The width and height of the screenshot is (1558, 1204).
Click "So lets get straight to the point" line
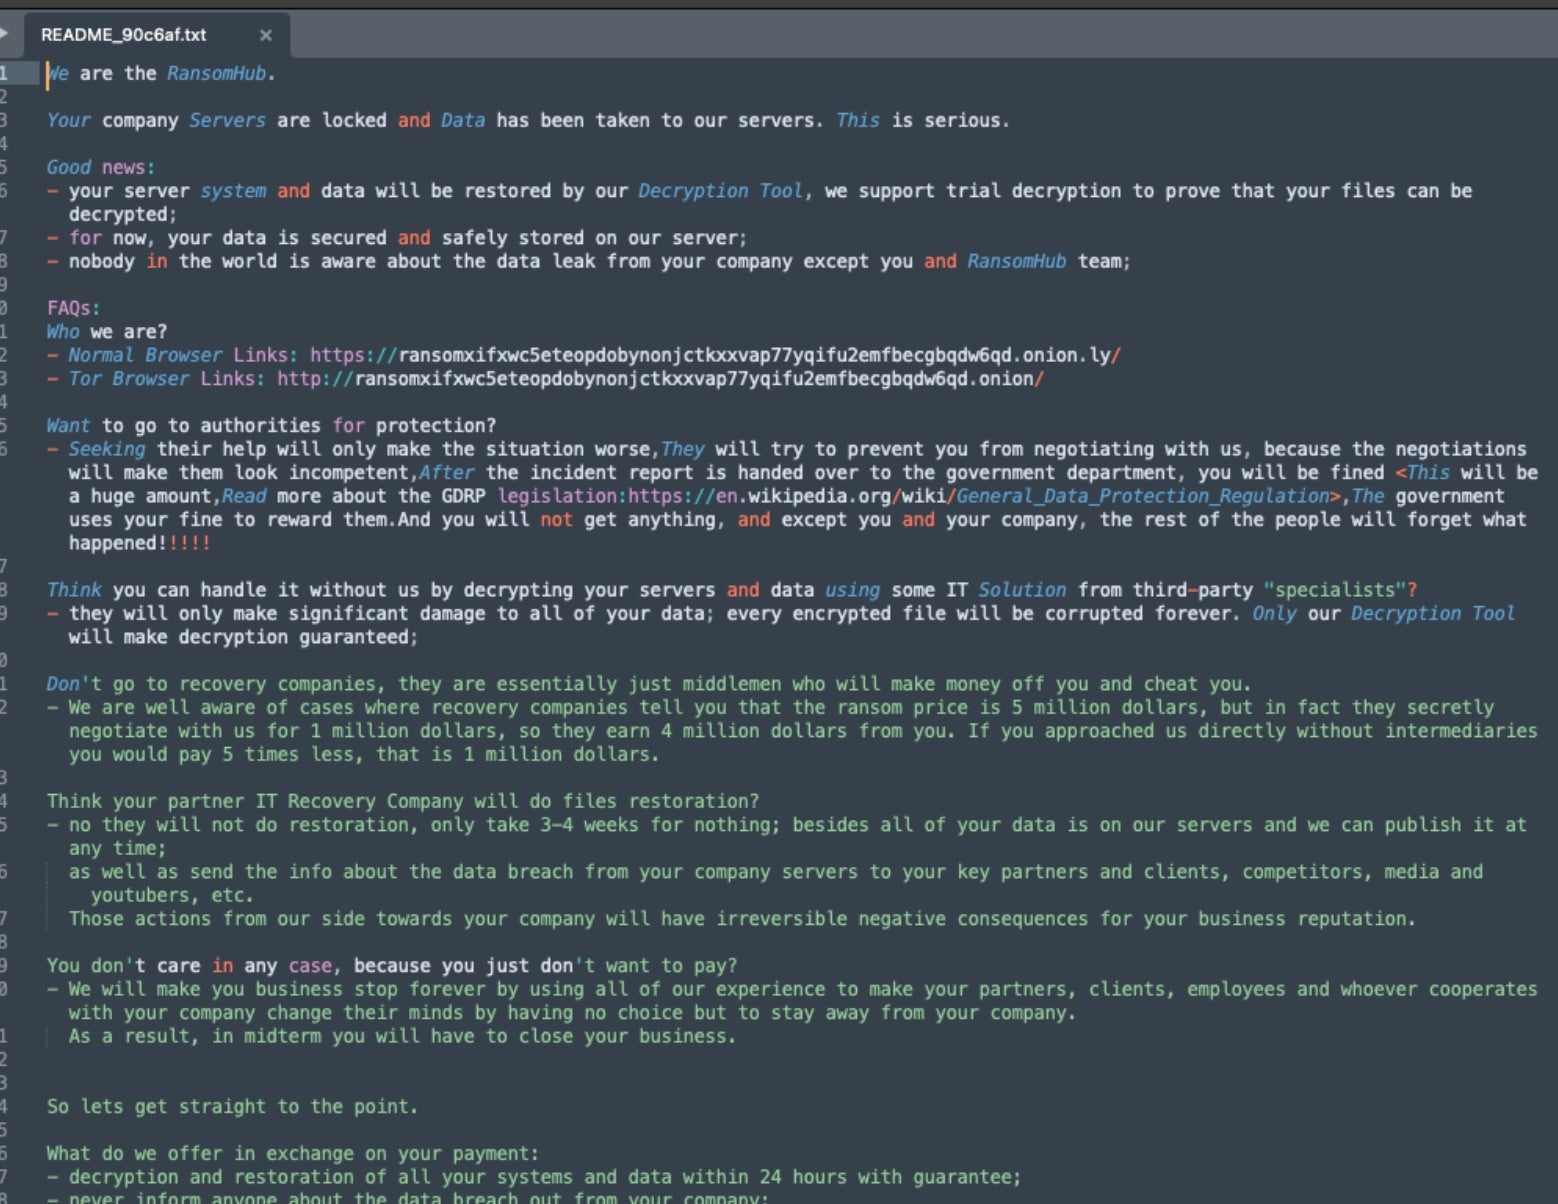point(231,1107)
